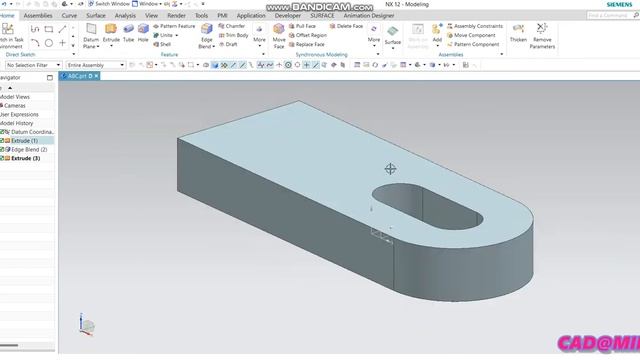
Task: Click the Thicken tool icon
Action: pos(518,29)
